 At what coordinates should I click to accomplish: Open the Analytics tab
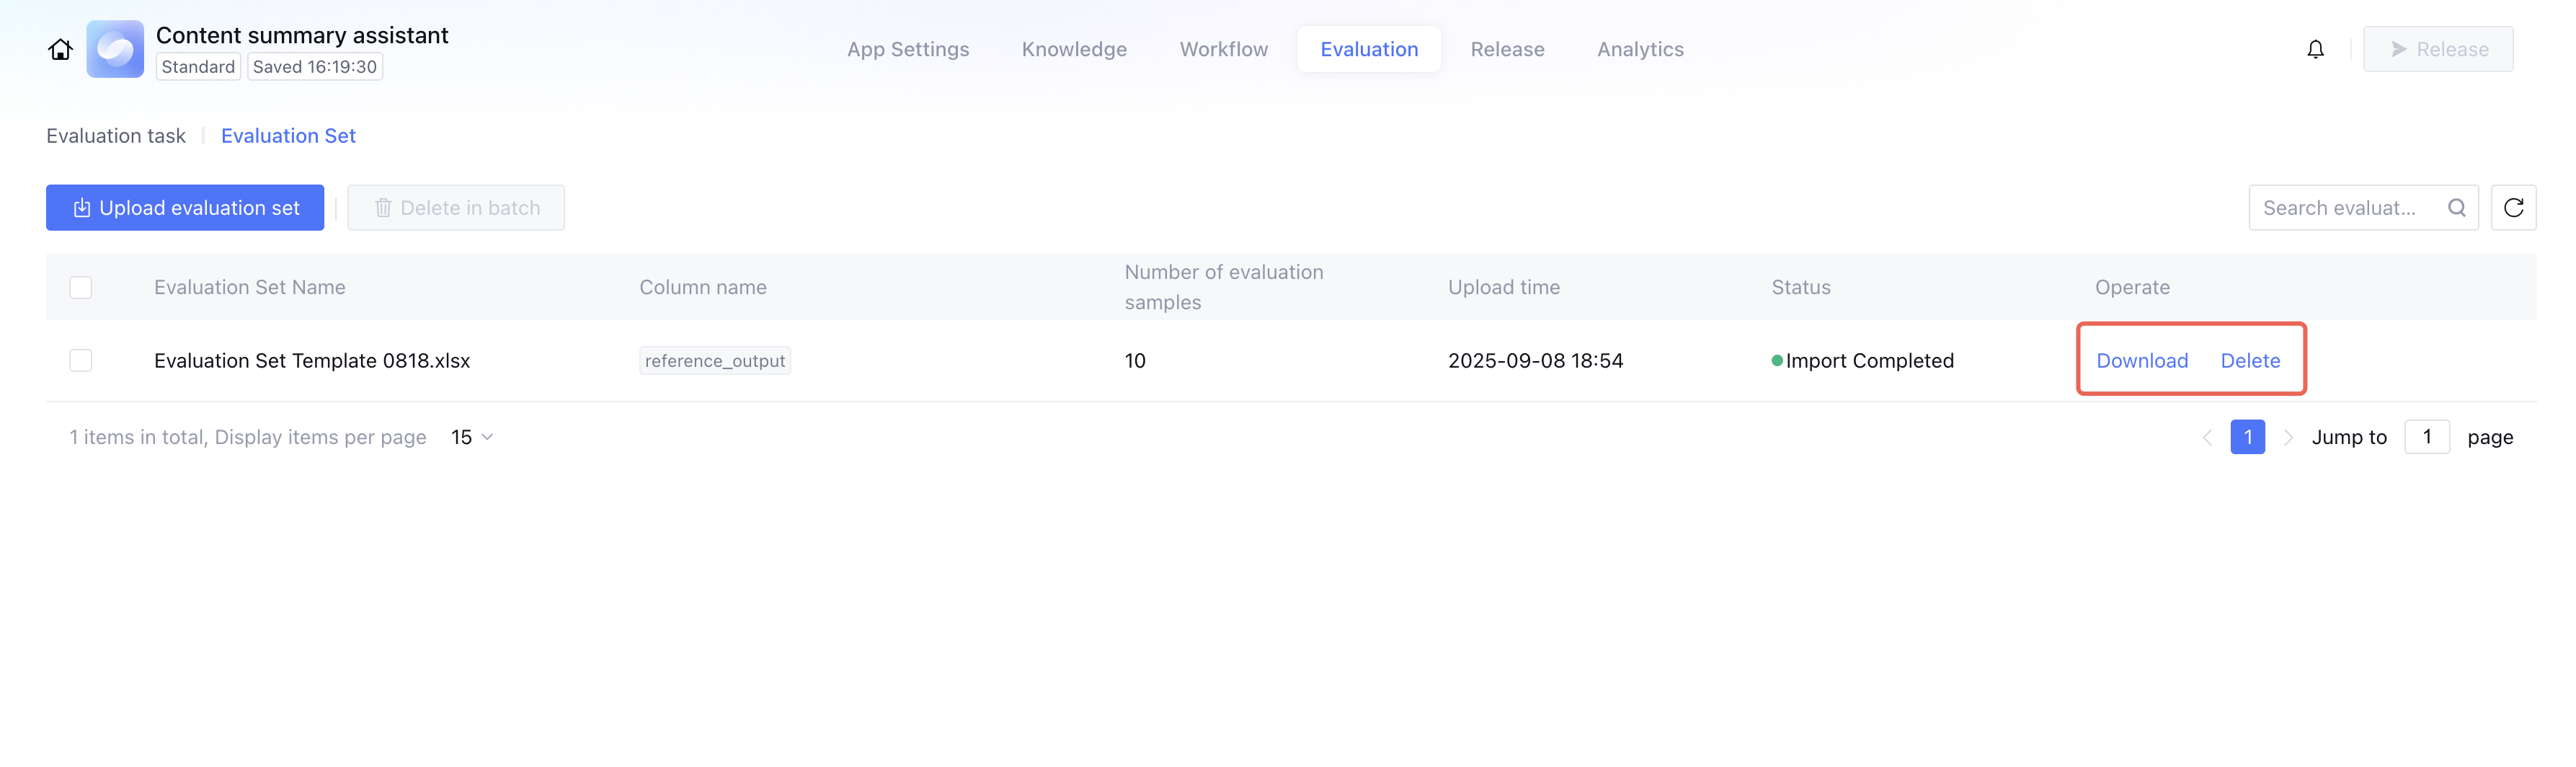pyautogui.click(x=1640, y=49)
